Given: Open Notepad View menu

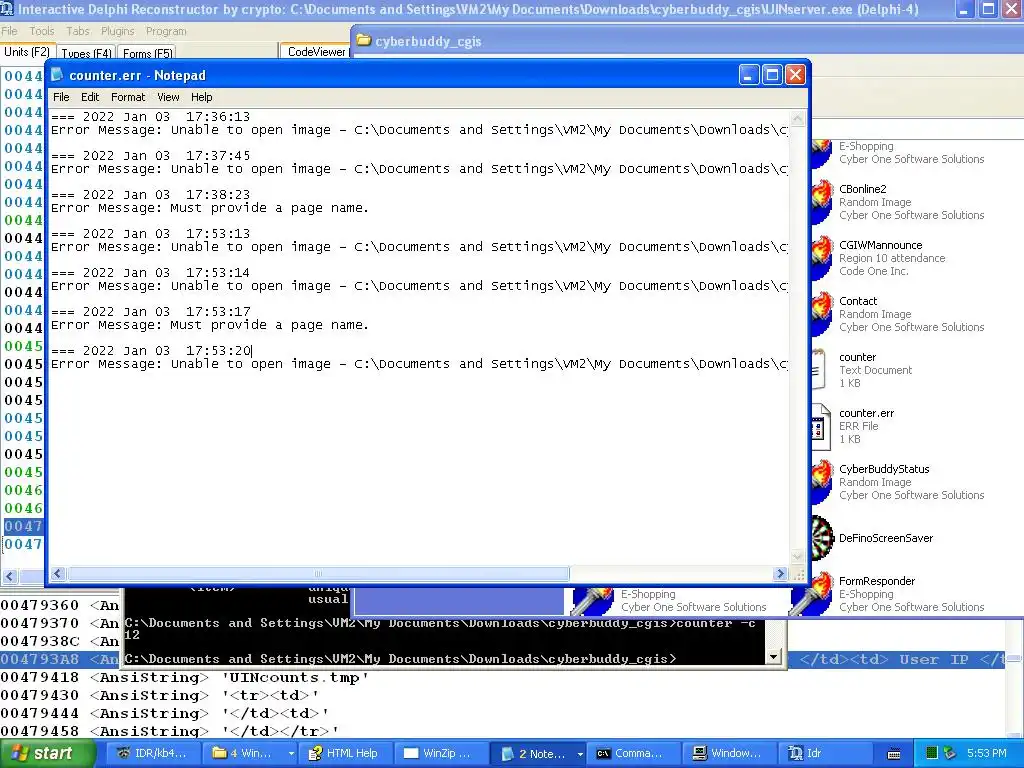Looking at the screenshot, I should click(168, 97).
